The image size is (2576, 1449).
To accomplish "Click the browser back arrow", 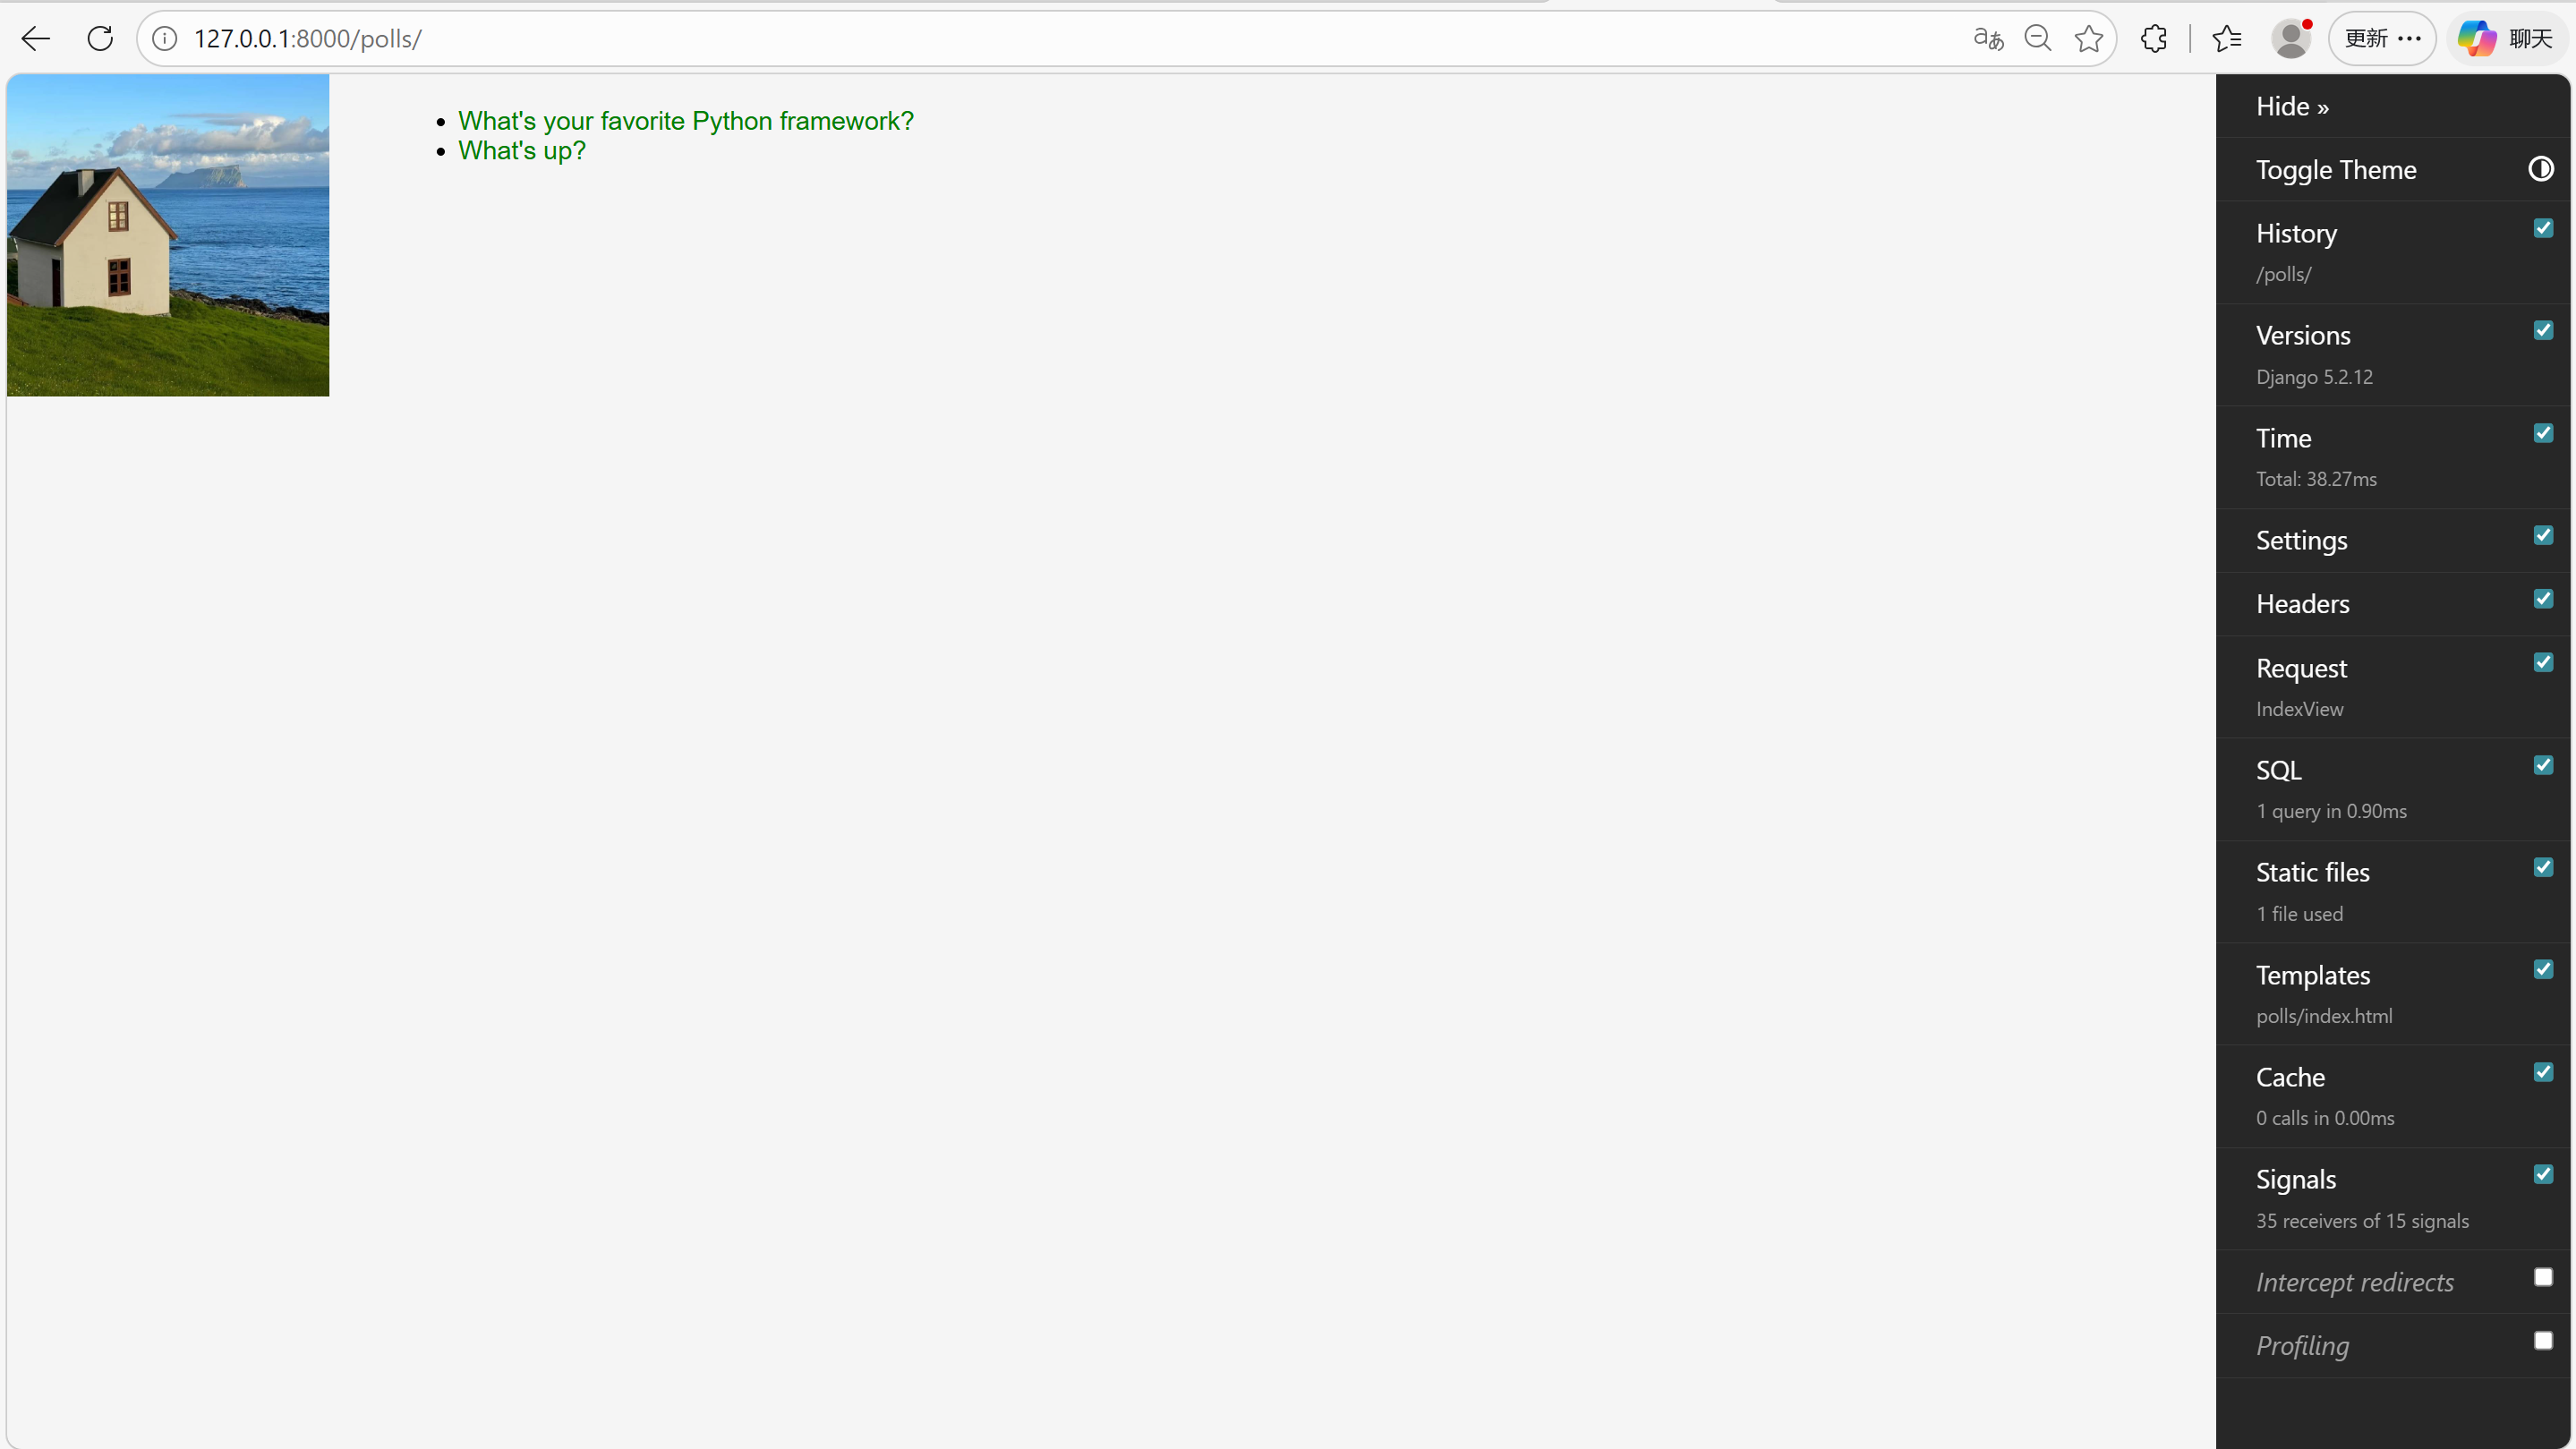I will 36,39.
